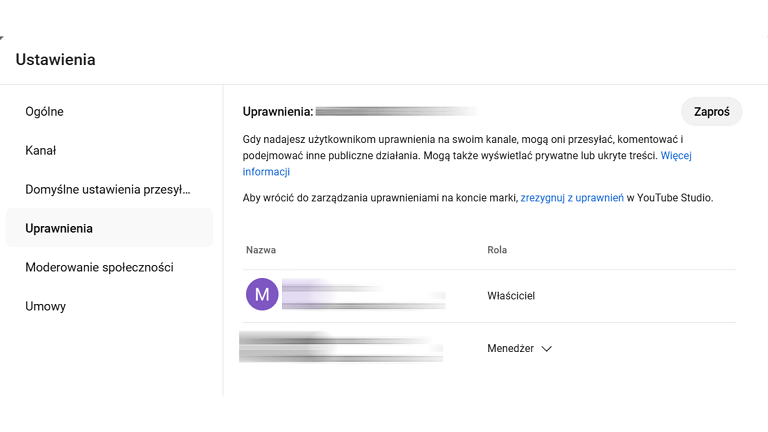Screen dimensions: 768x432
Task: Open Domyślne ustawienia przesyłania section
Action: [x=109, y=190]
